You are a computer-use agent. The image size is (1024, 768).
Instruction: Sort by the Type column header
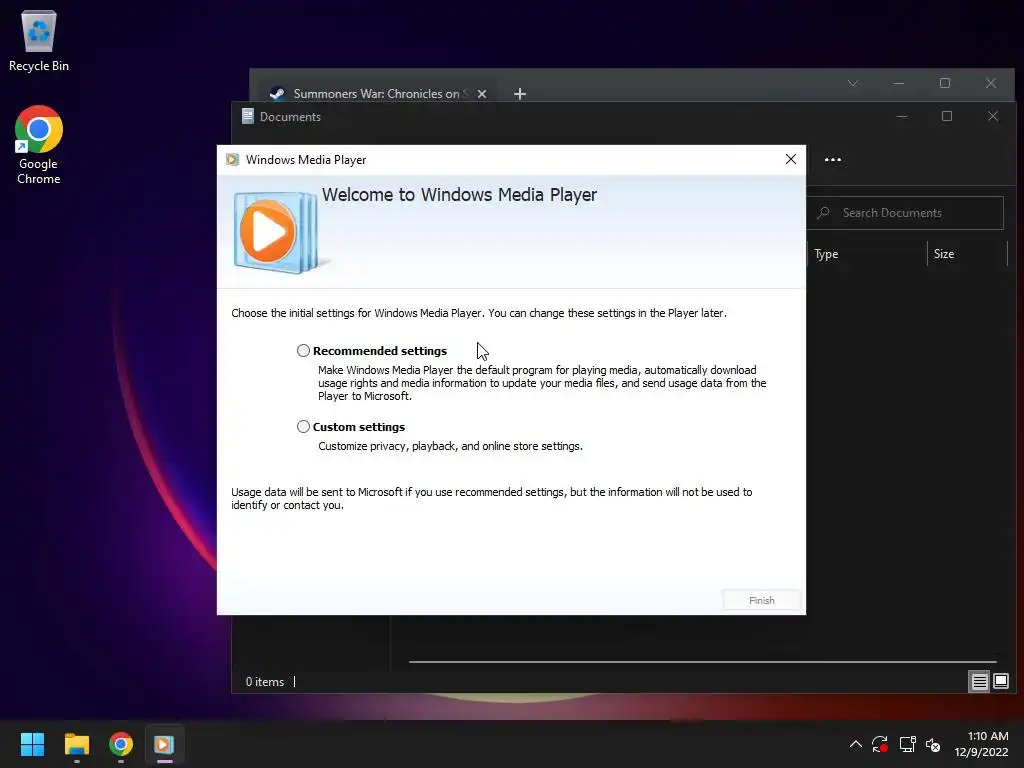pyautogui.click(x=867, y=254)
